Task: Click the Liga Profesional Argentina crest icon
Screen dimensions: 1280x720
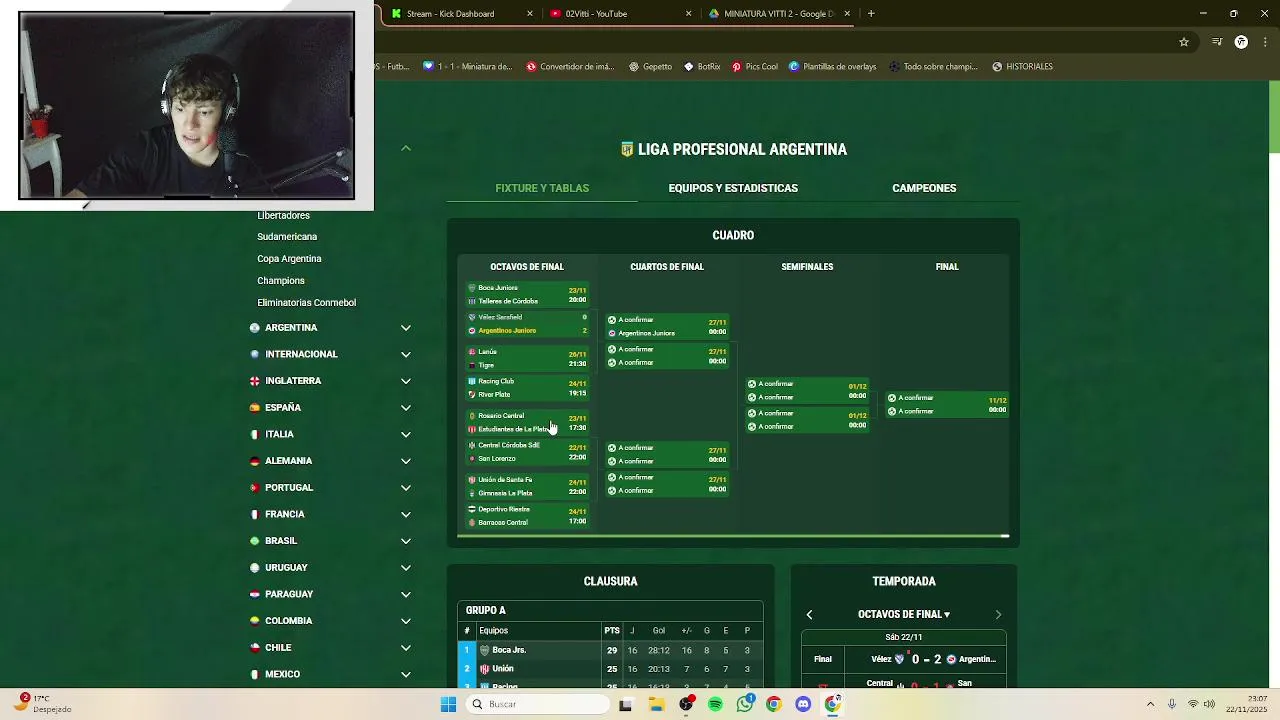Action: (627, 149)
